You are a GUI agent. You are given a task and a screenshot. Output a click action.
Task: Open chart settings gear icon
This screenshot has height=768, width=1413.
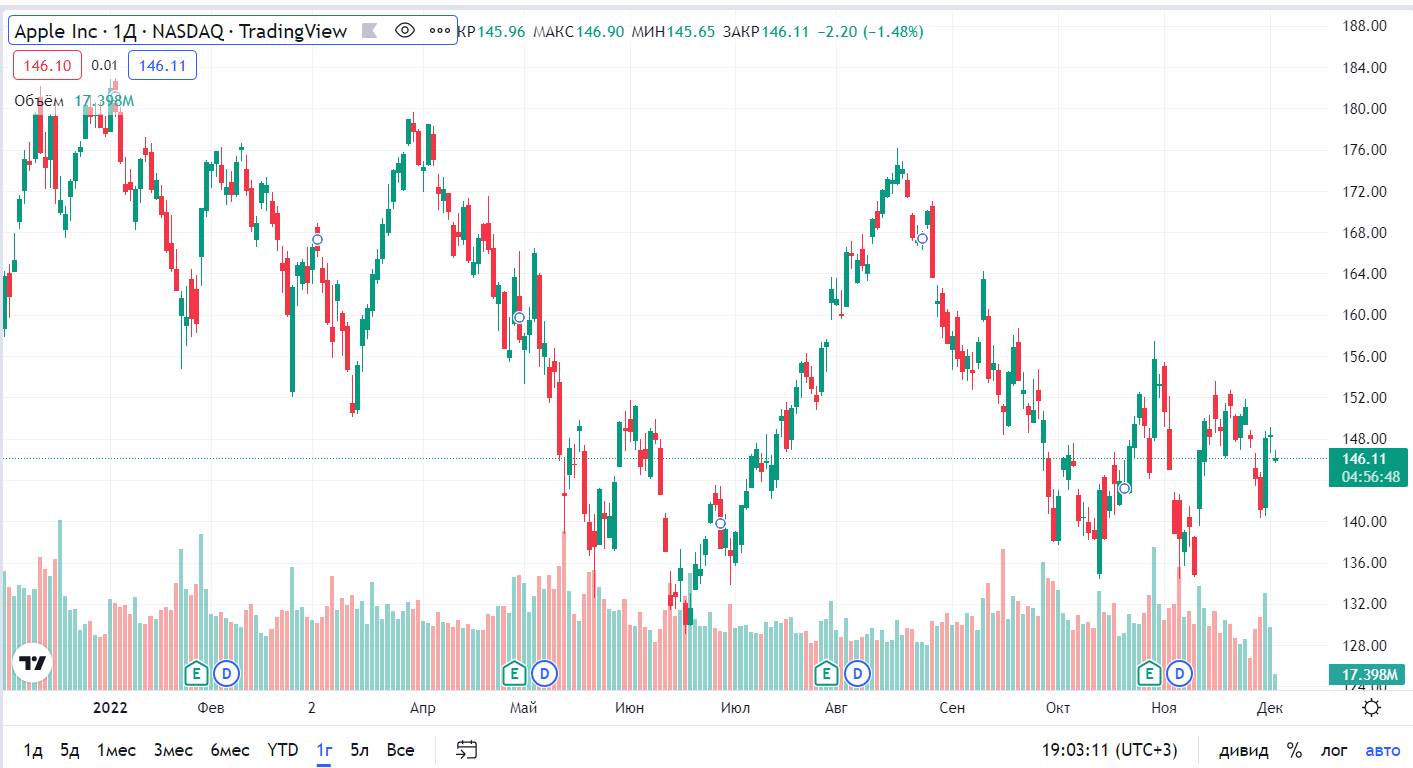[1372, 708]
